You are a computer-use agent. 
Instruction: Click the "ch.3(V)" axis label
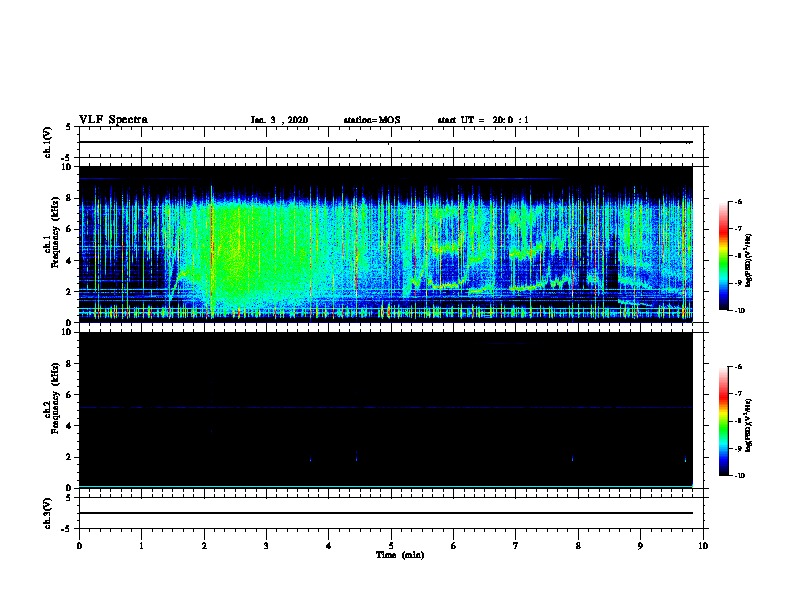48,513
